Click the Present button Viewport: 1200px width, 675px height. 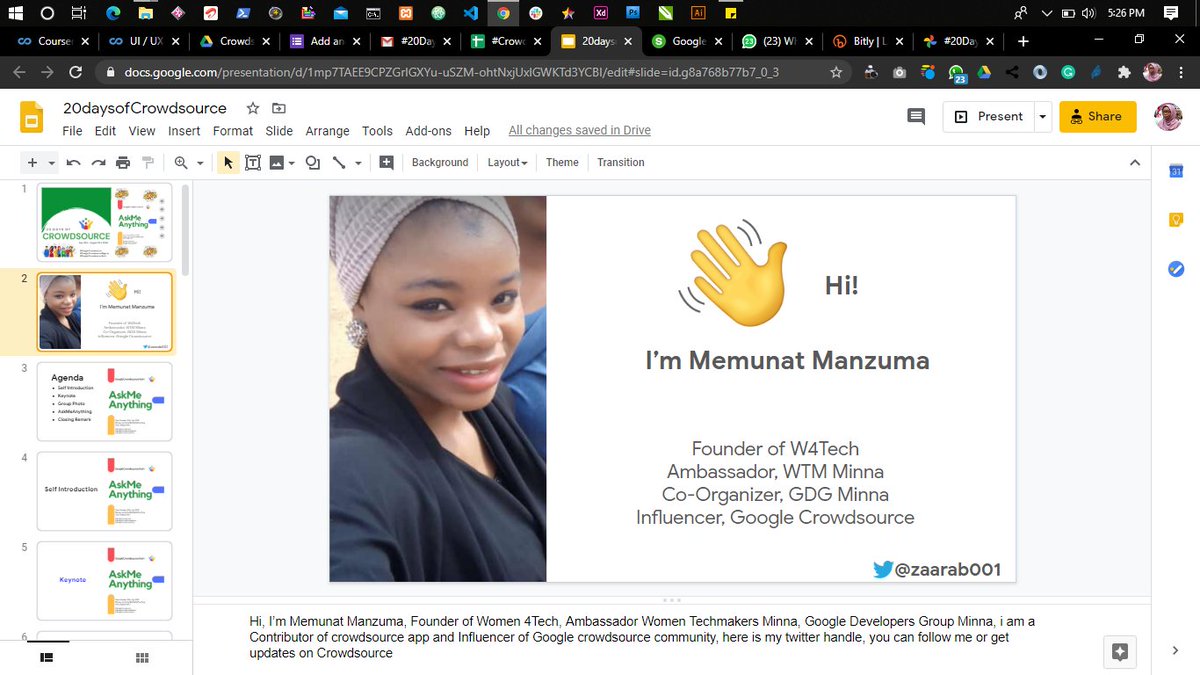[x=988, y=117]
